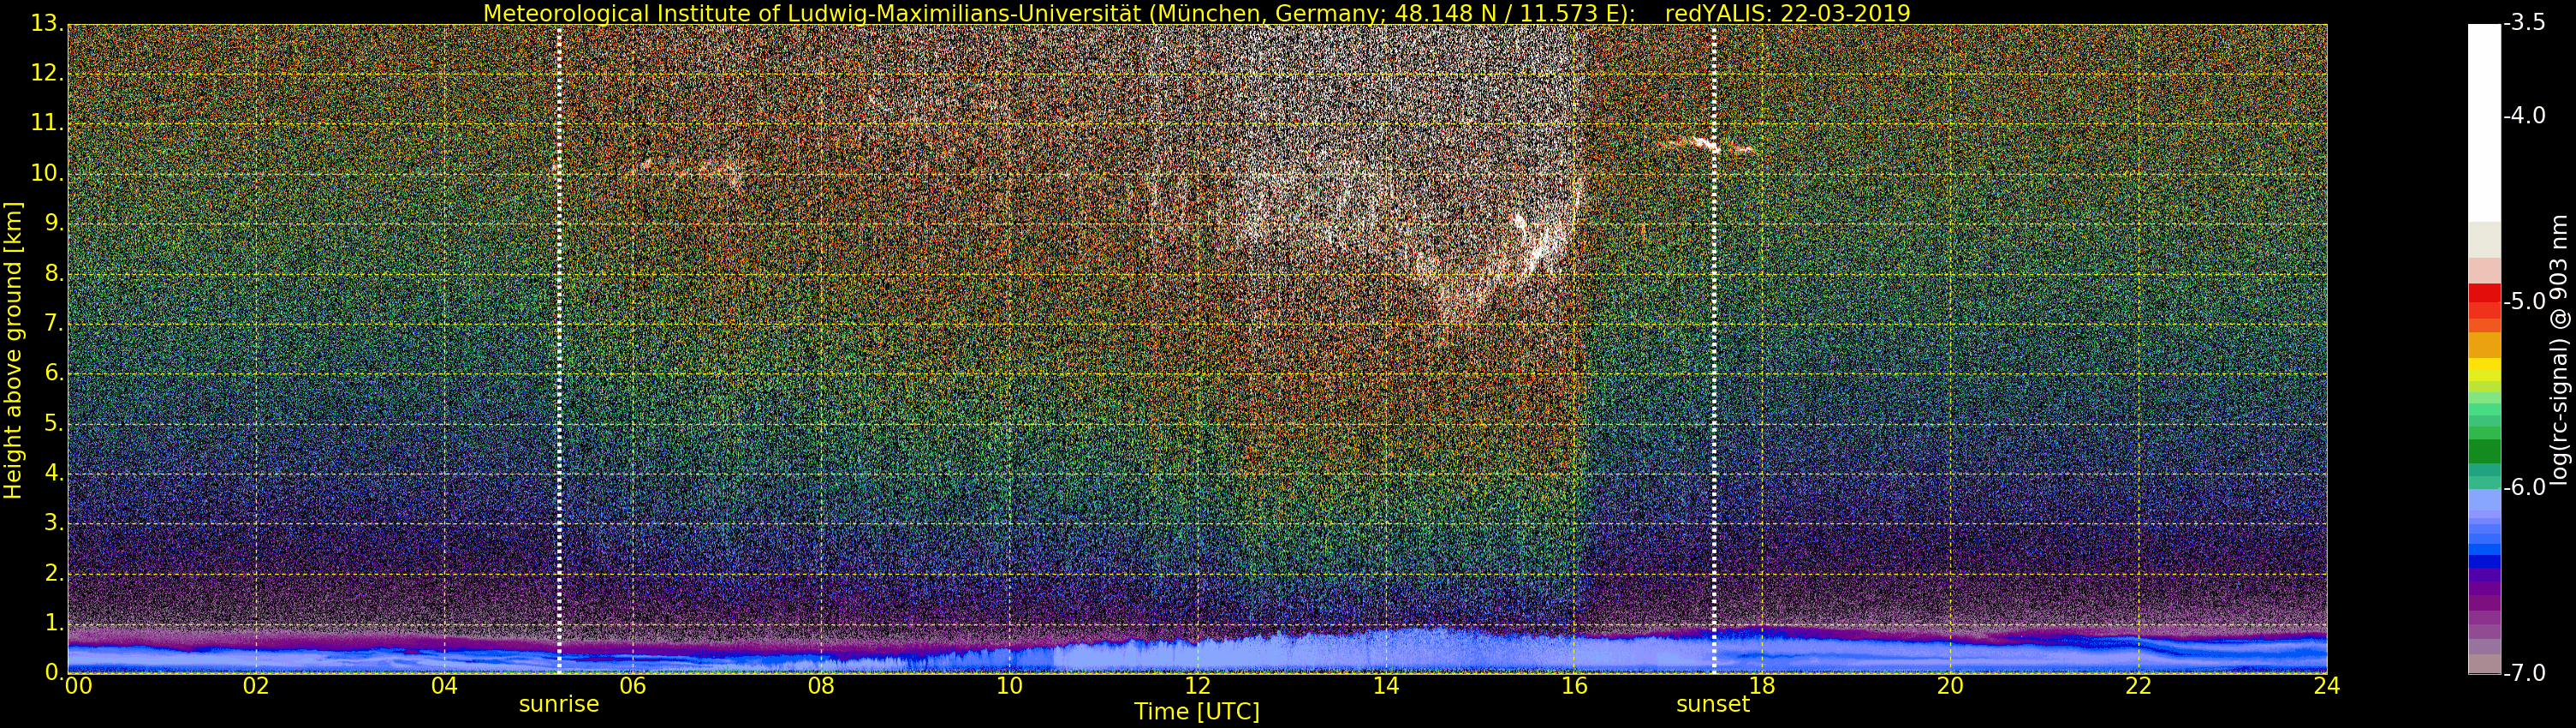Image resolution: width=2576 pixels, height=728 pixels.
Task: Click the '6.' height axis tick
Action: [54, 372]
